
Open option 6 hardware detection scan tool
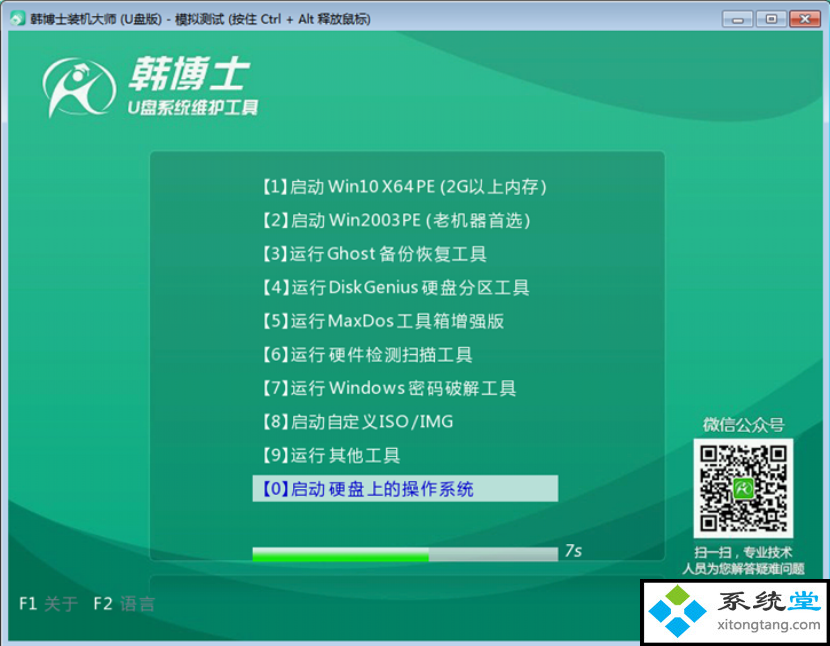tap(367, 354)
